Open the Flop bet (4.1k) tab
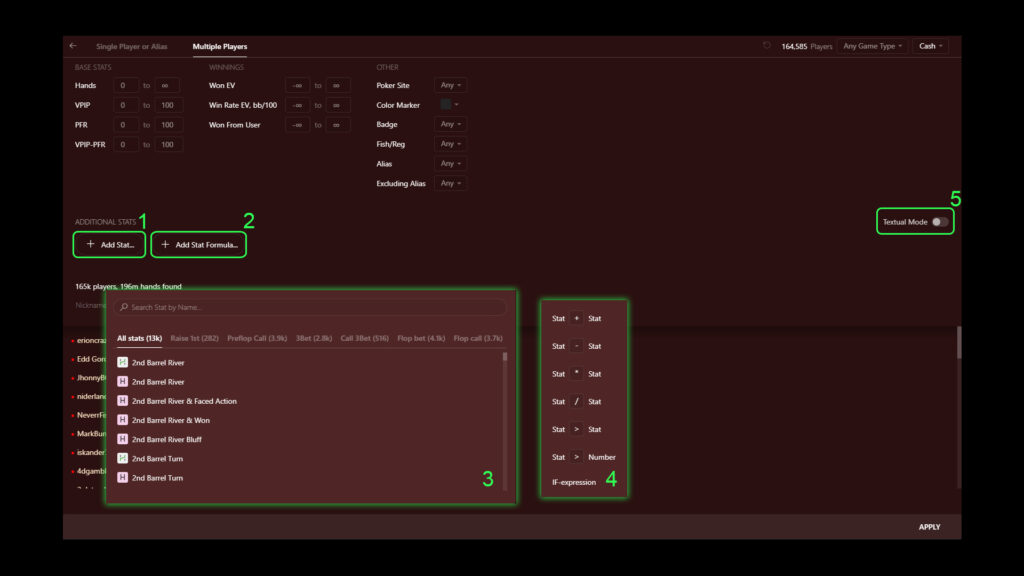Viewport: 1024px width, 576px height. click(x=421, y=338)
